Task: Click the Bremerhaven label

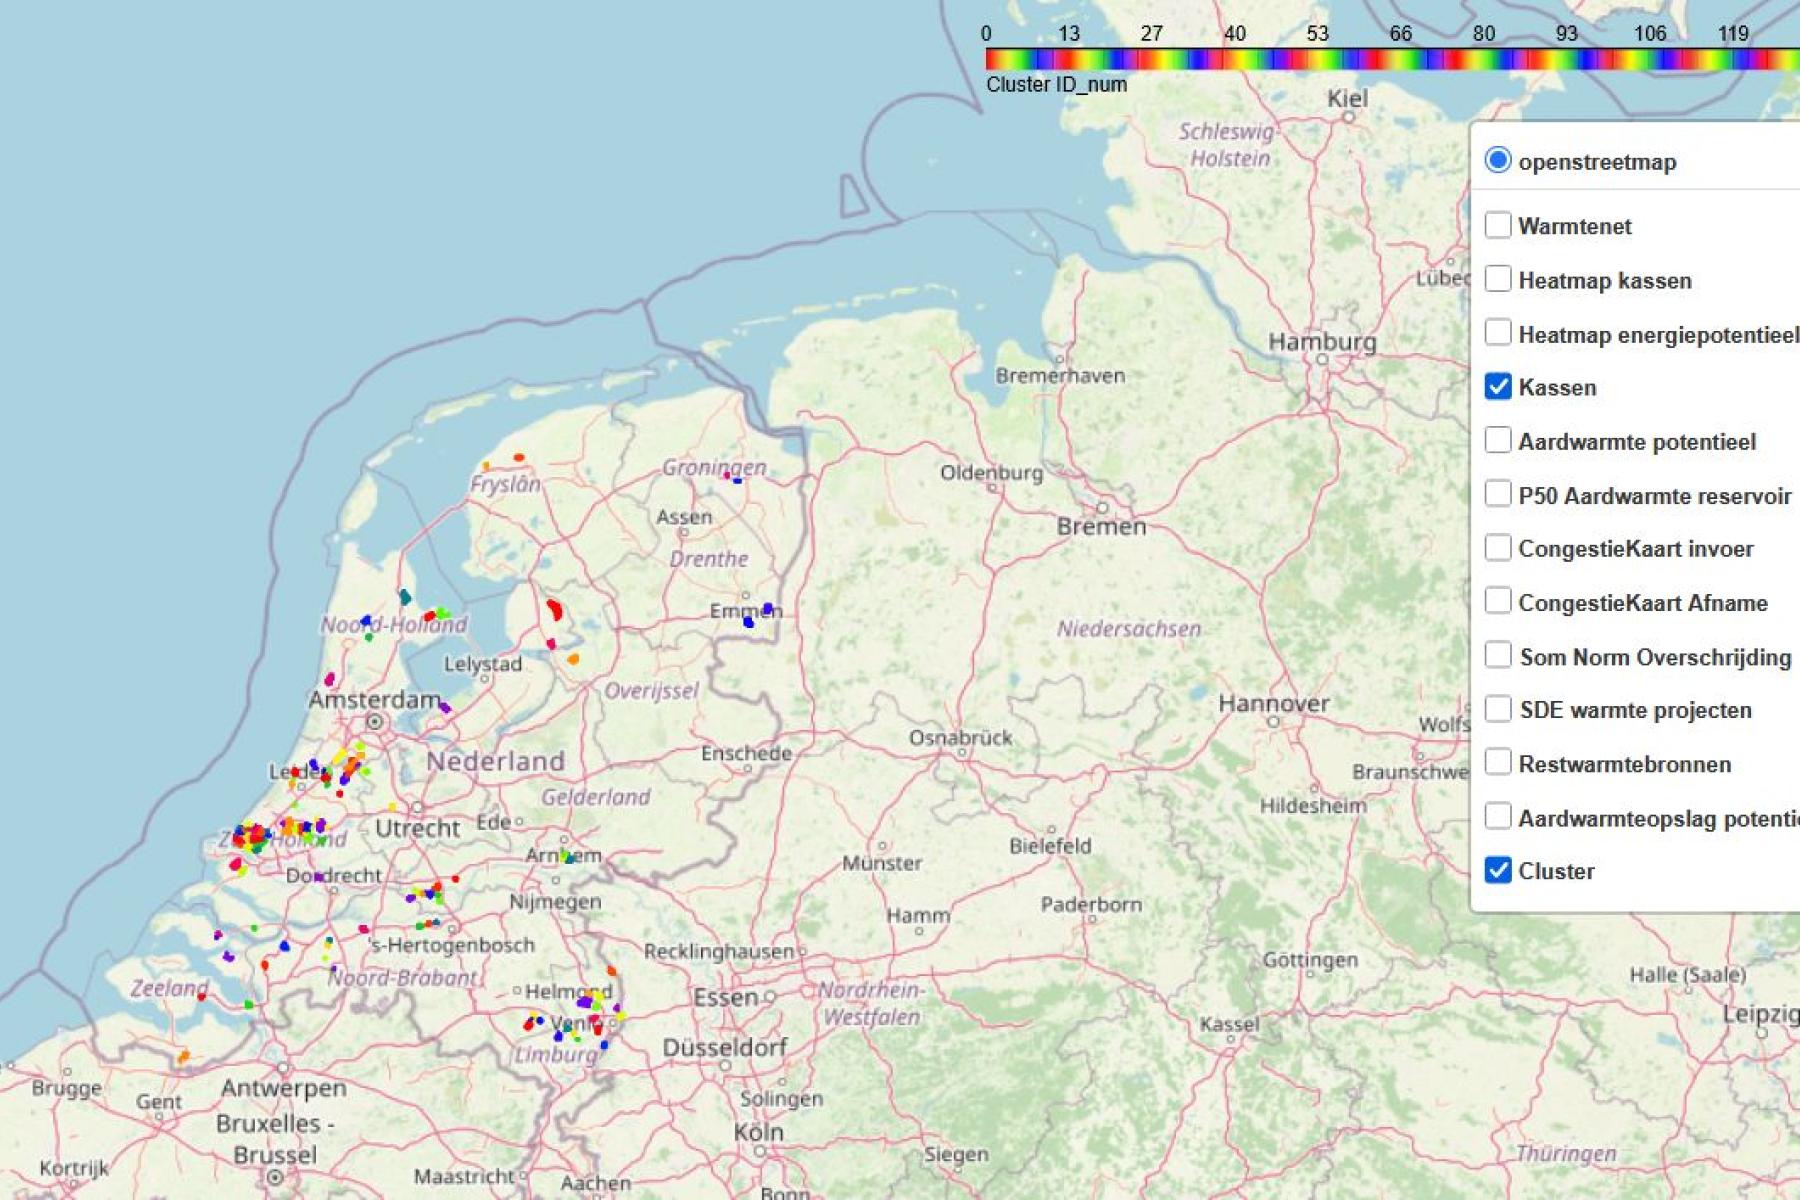Action: [x=1060, y=376]
